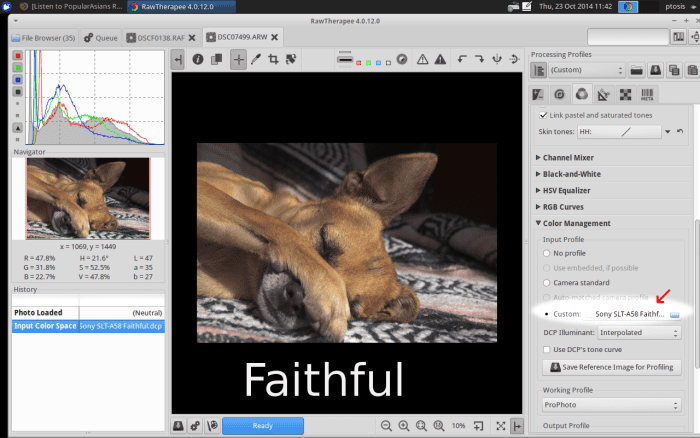Screen dimensions: 700x438
Task: Click the Ready status button
Action: (x=262, y=426)
